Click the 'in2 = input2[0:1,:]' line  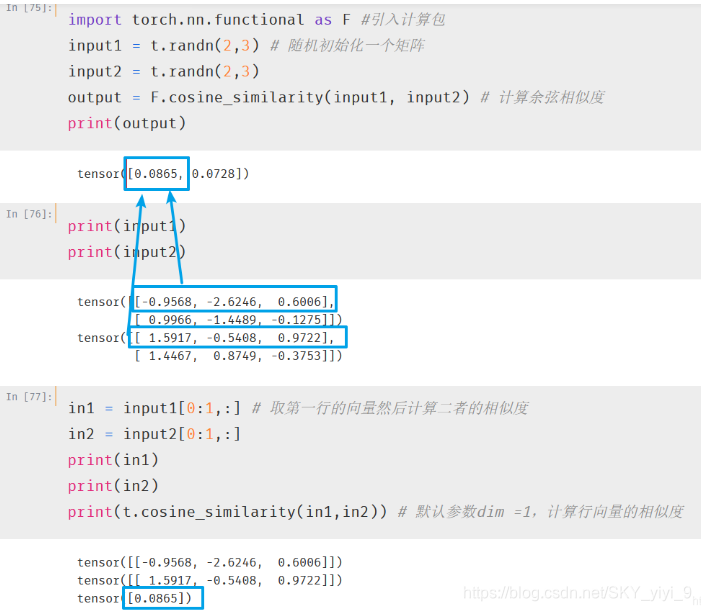(x=154, y=434)
